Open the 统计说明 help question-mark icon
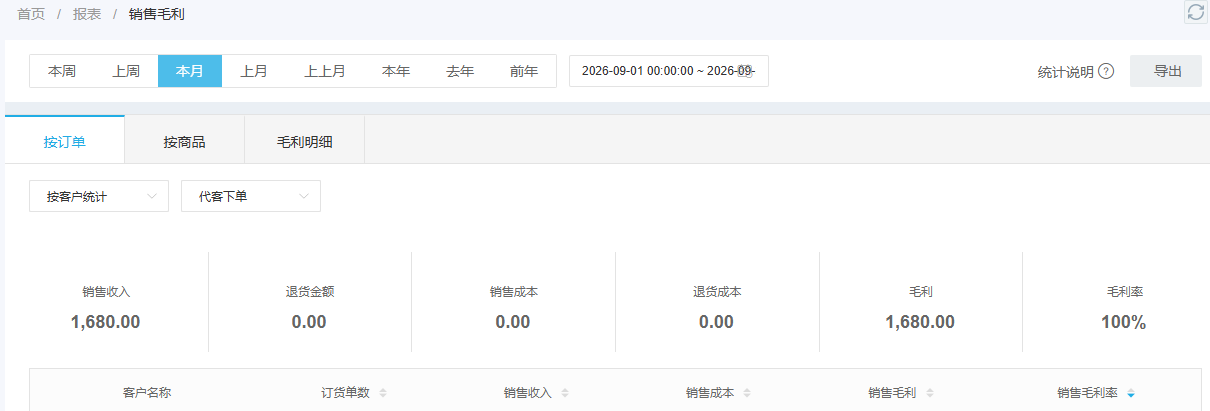Screen dimensions: 1210x411 1106,72
